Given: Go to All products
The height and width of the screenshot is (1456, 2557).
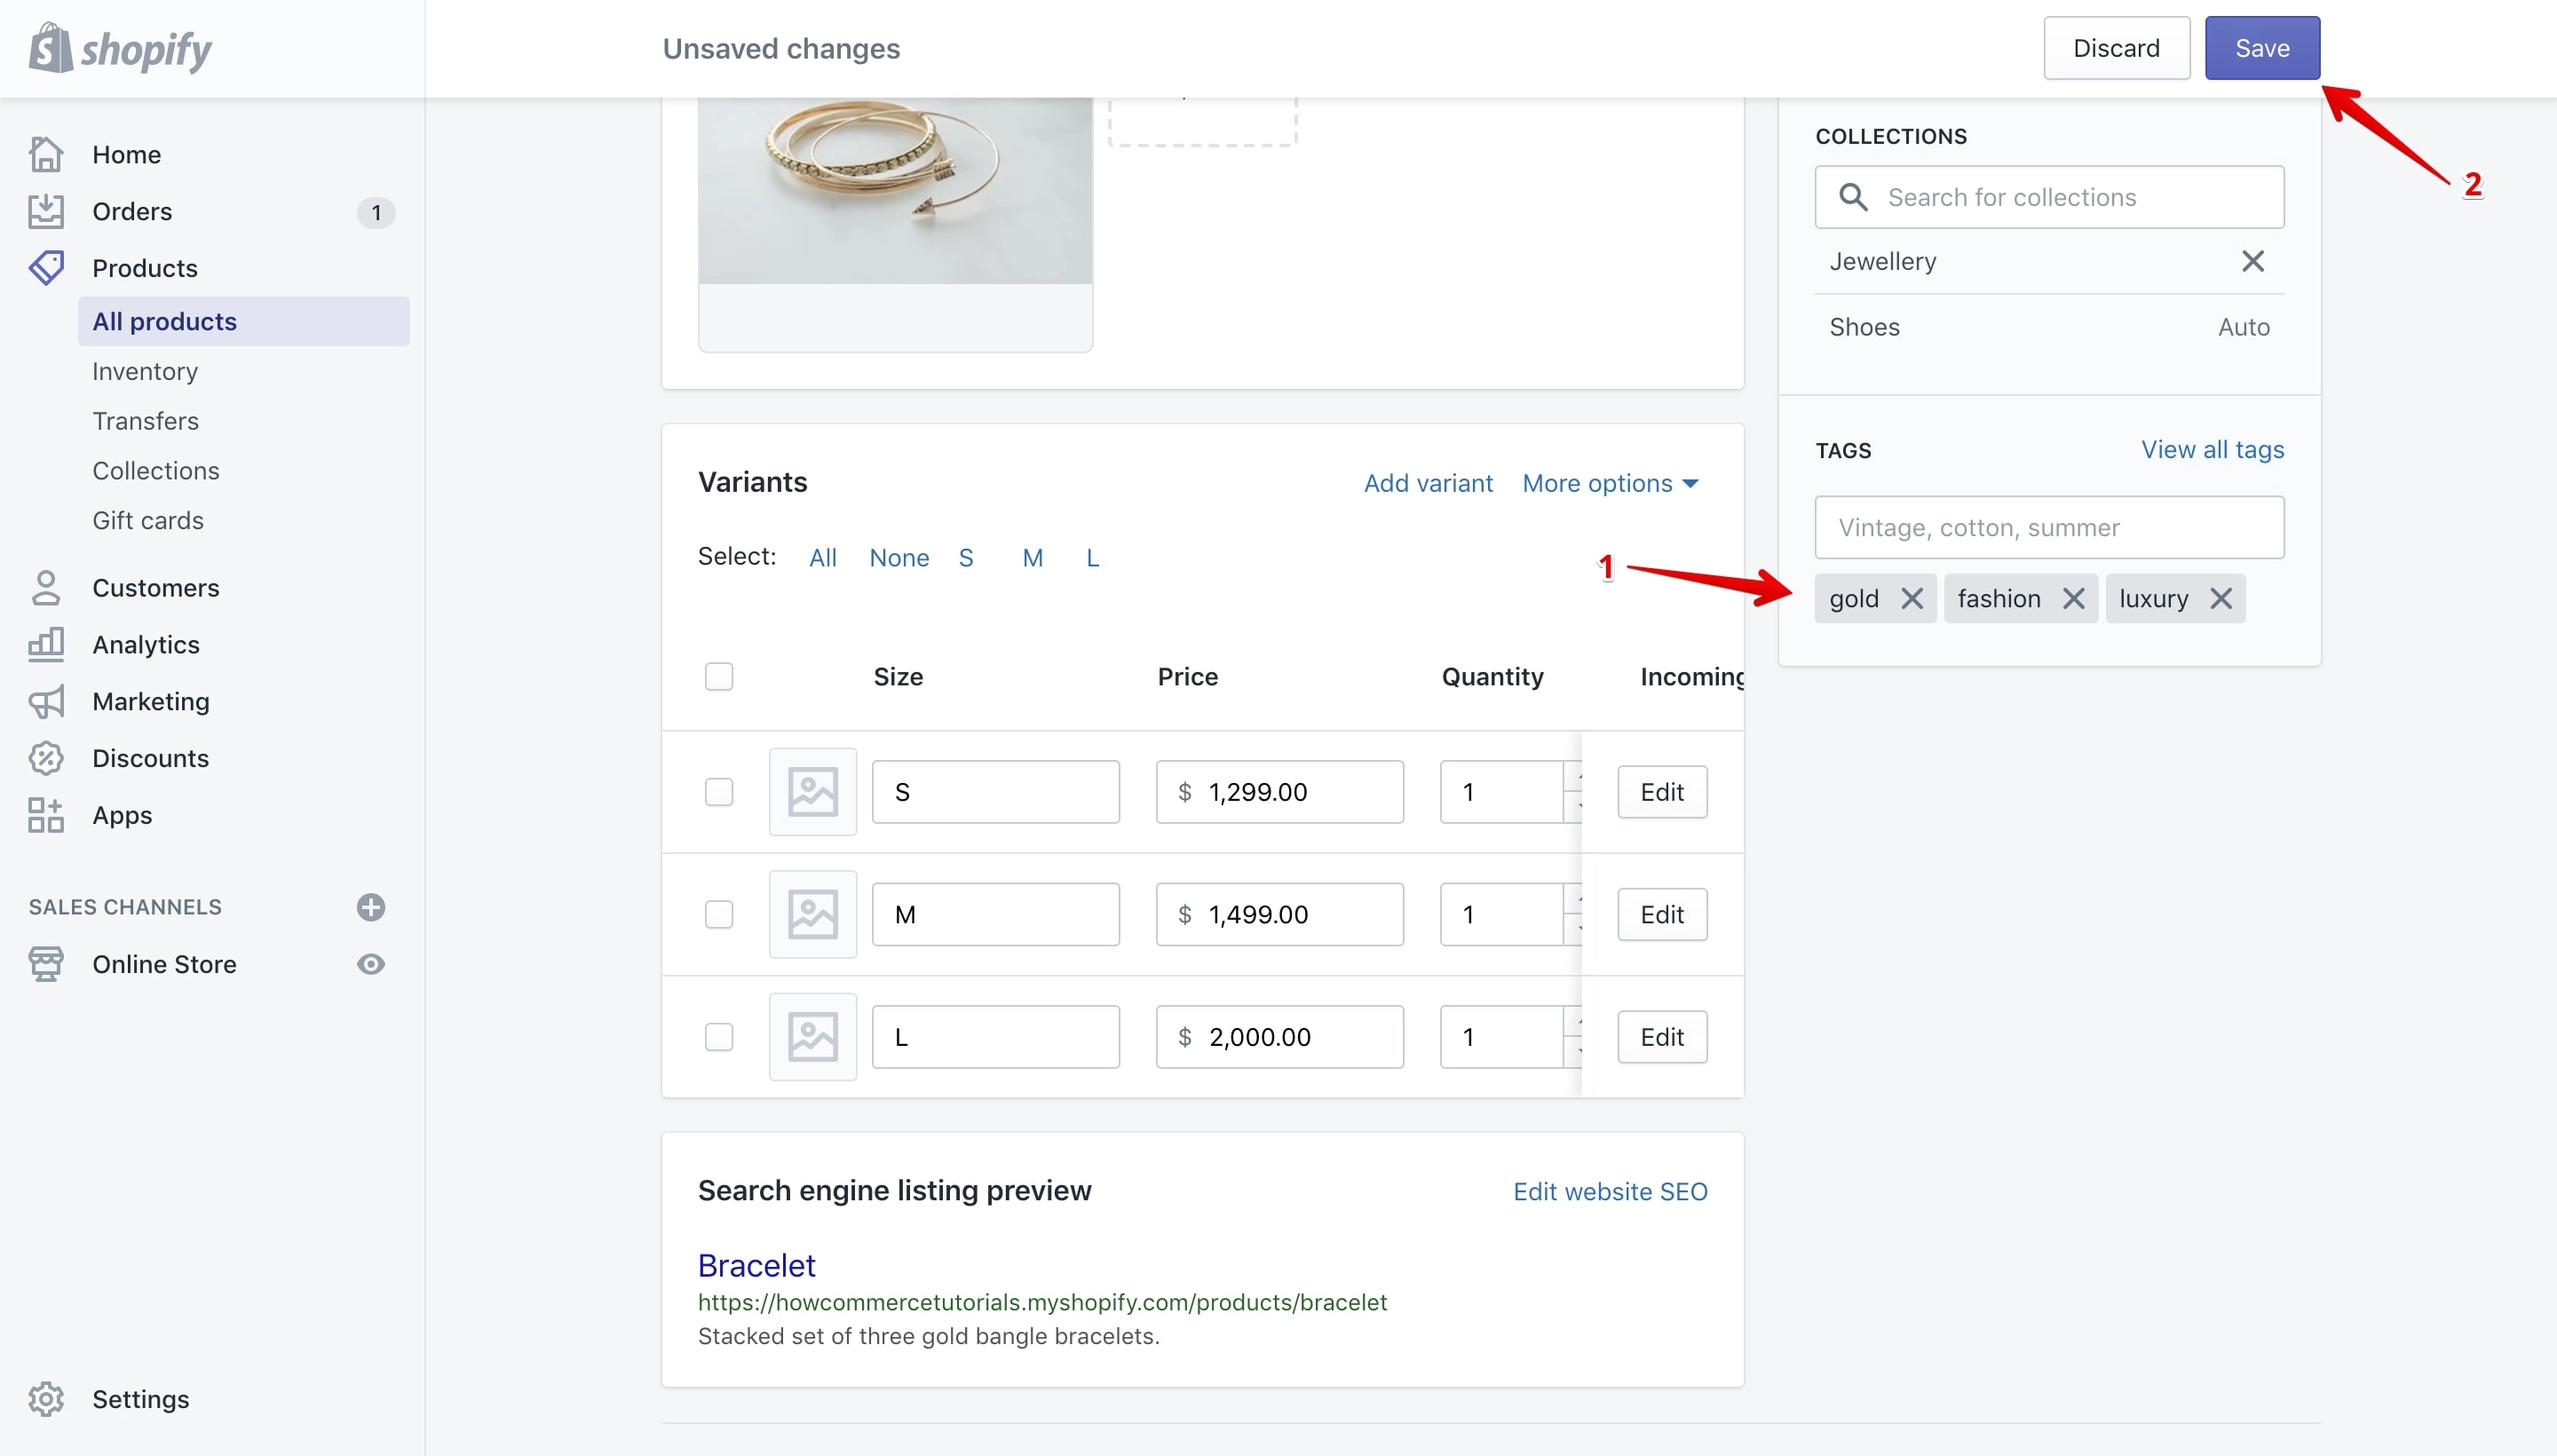Looking at the screenshot, I should click(243, 321).
